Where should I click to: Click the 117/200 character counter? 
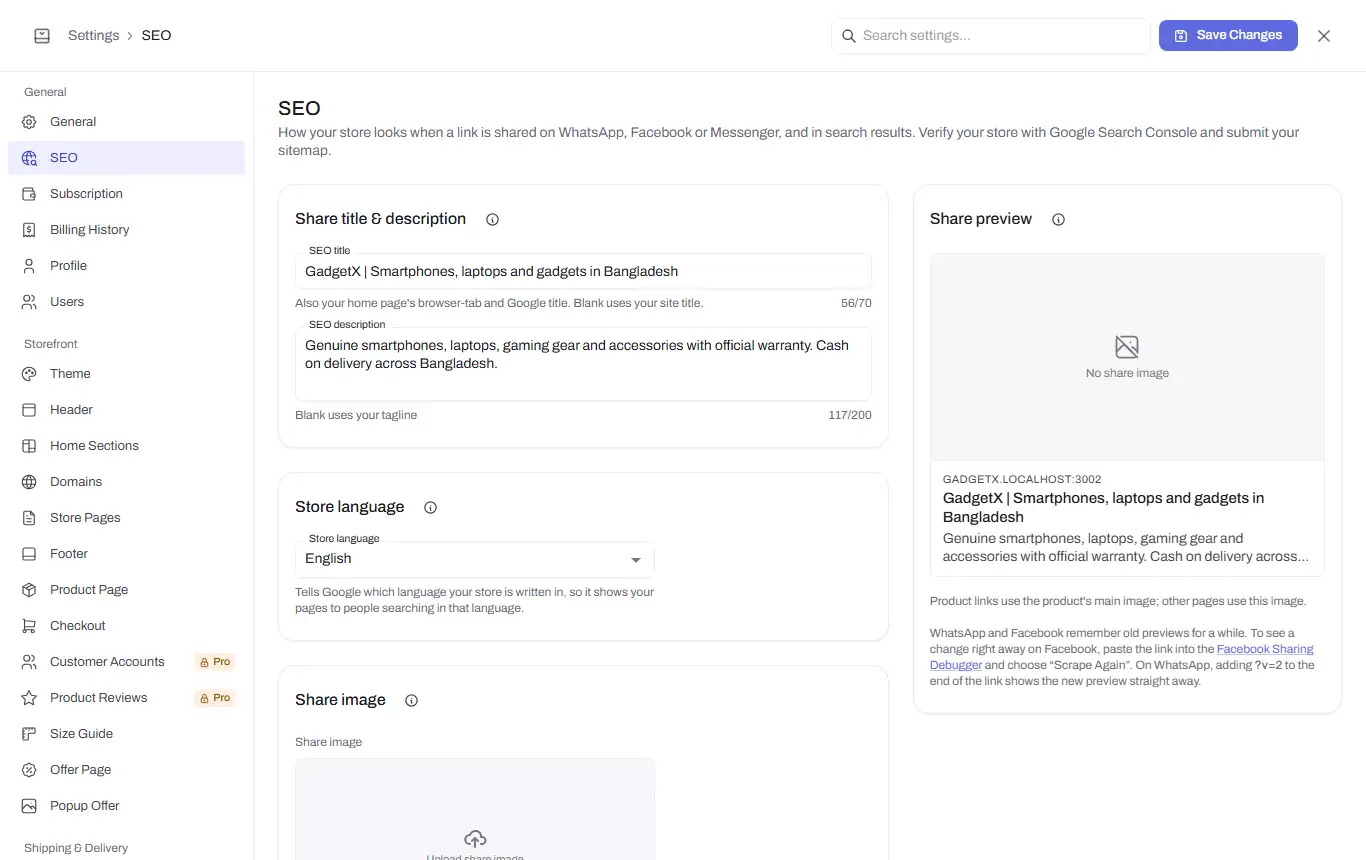[850, 415]
